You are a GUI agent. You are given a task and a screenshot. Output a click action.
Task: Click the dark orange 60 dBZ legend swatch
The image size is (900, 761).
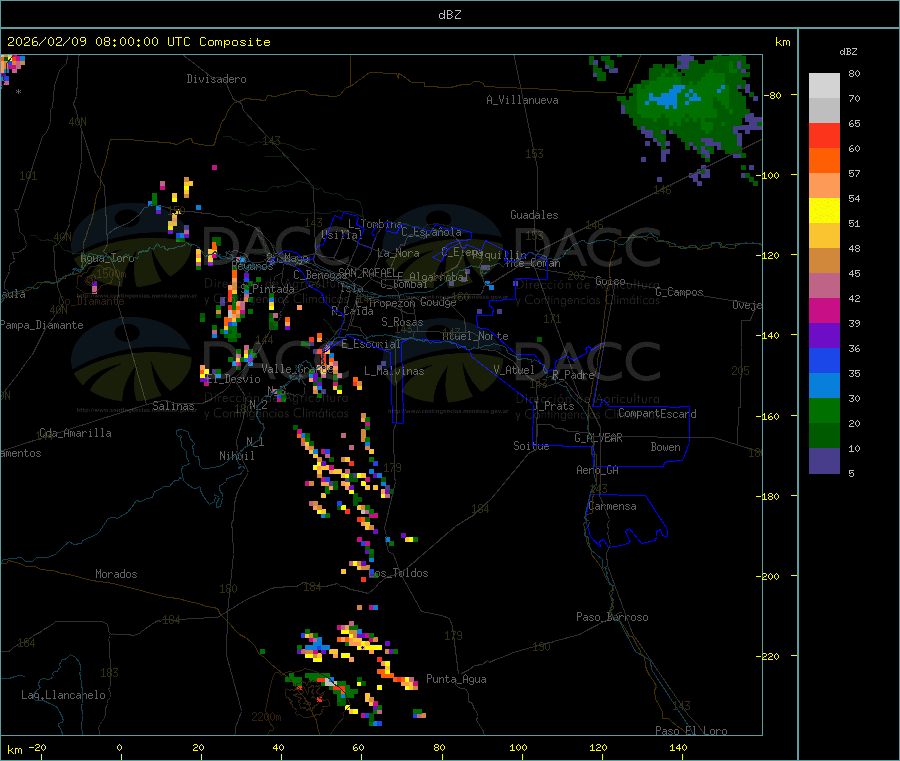tap(824, 161)
